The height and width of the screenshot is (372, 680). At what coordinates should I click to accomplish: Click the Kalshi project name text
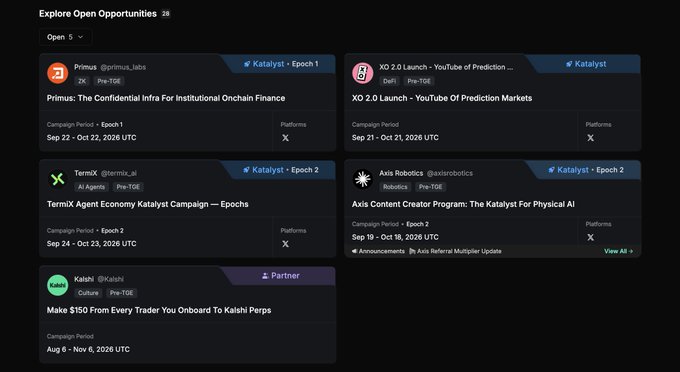tap(84, 279)
